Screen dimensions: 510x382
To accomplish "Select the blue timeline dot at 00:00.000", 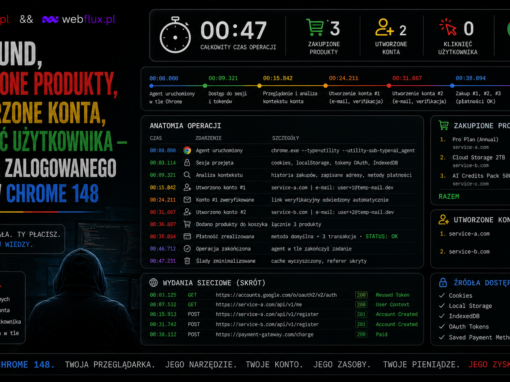I will (152, 86).
